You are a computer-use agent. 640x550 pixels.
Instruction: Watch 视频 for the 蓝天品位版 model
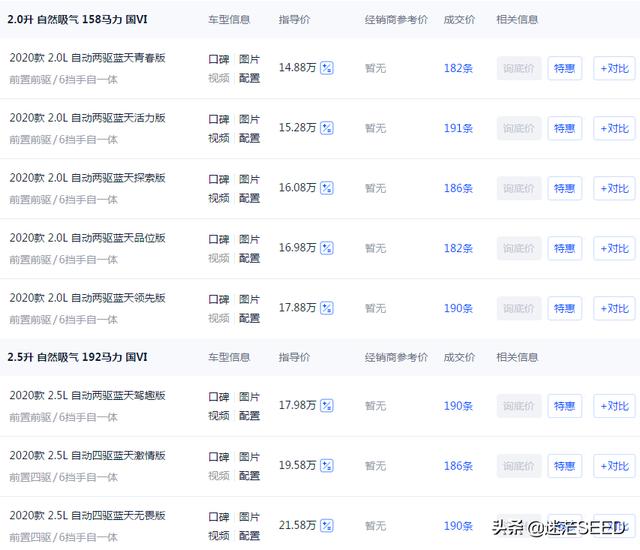[218, 258]
